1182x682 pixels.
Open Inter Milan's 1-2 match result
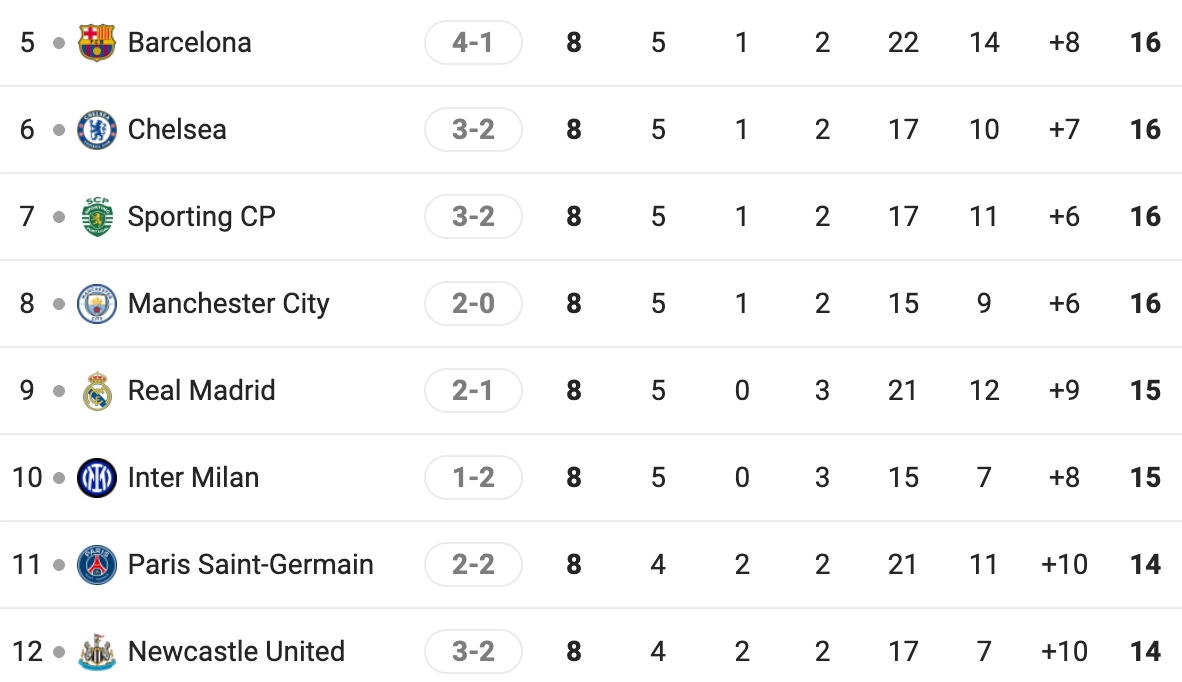[473, 478]
